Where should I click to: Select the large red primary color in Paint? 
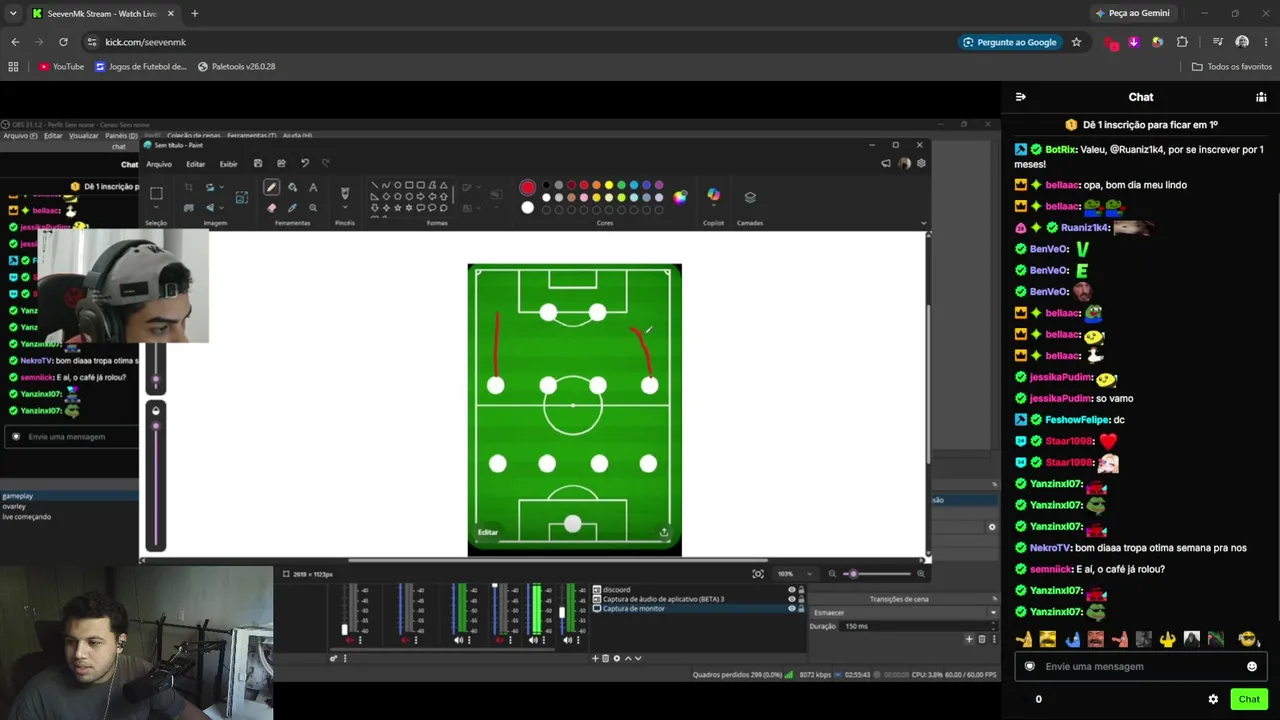tap(527, 187)
